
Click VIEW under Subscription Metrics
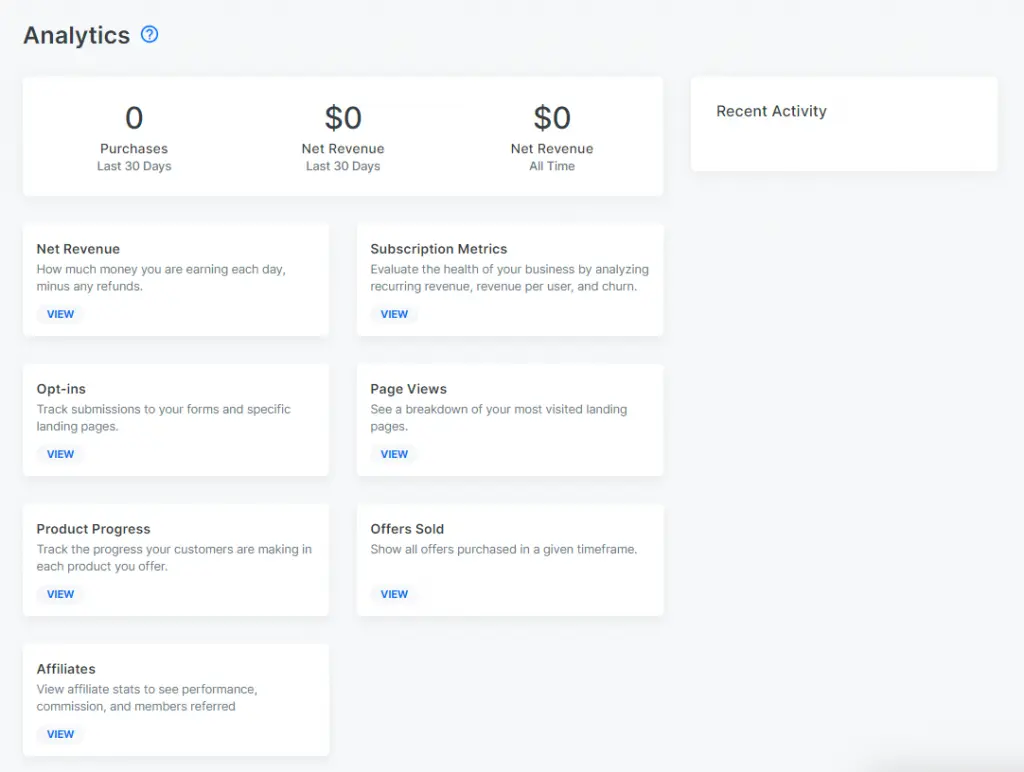(x=394, y=314)
